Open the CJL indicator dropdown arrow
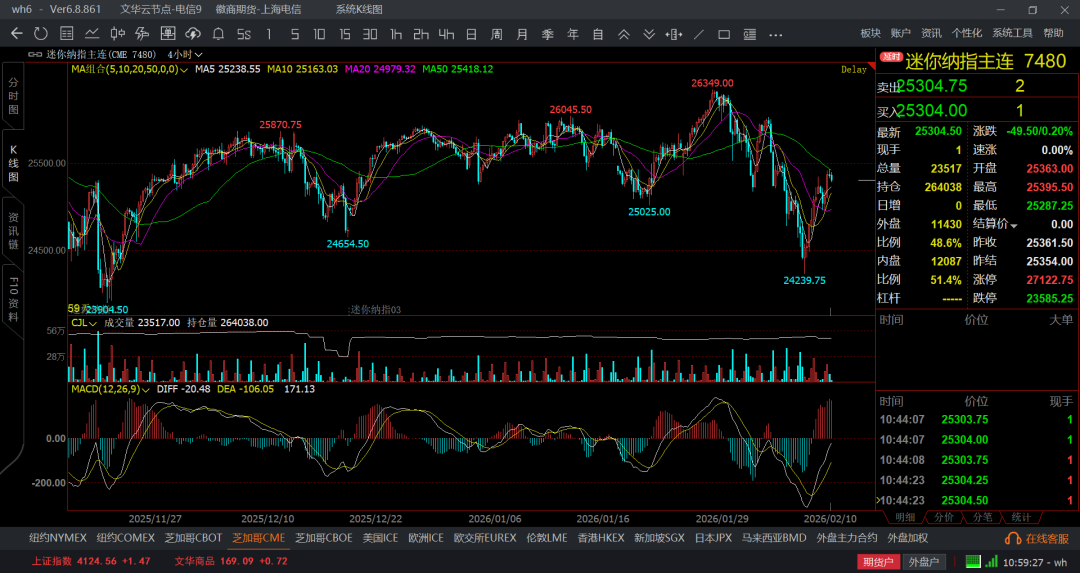The width and height of the screenshot is (1080, 573). point(92,323)
